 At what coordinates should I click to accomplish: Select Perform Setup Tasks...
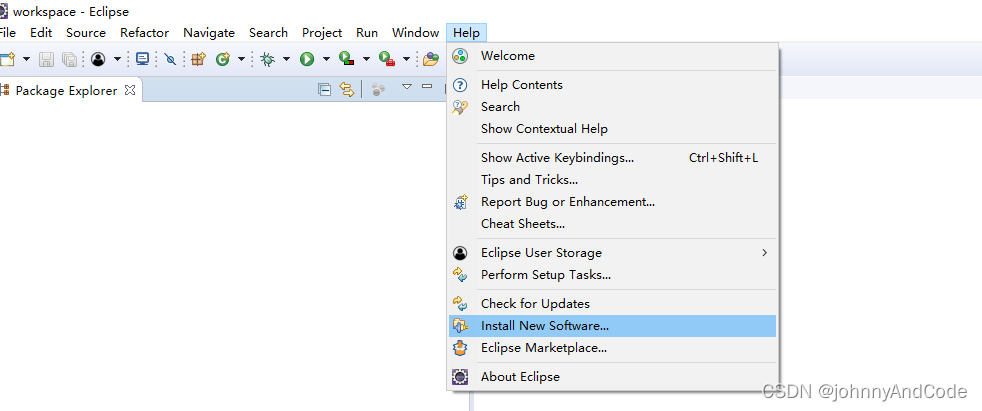tap(612, 274)
